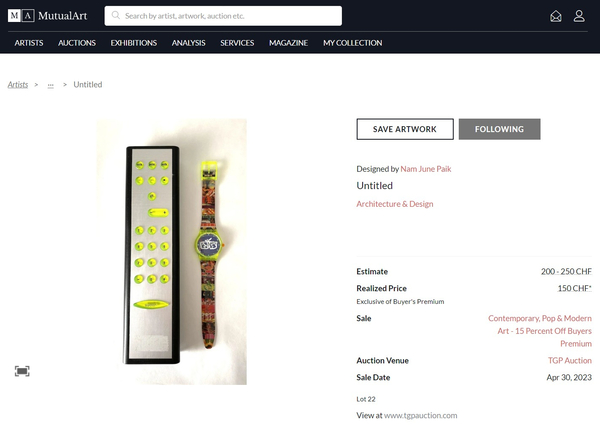The height and width of the screenshot is (425, 600).
Task: Go to the Exhibitions section
Action: pyautogui.click(x=134, y=43)
